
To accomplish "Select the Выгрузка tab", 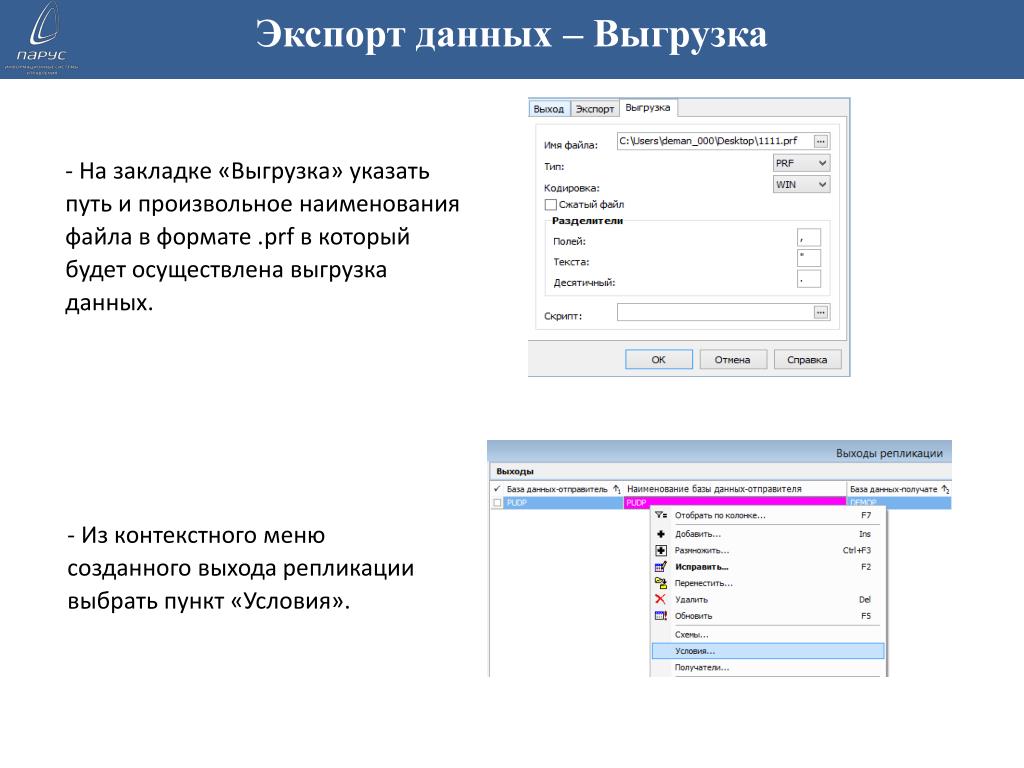I will pyautogui.click(x=648, y=108).
